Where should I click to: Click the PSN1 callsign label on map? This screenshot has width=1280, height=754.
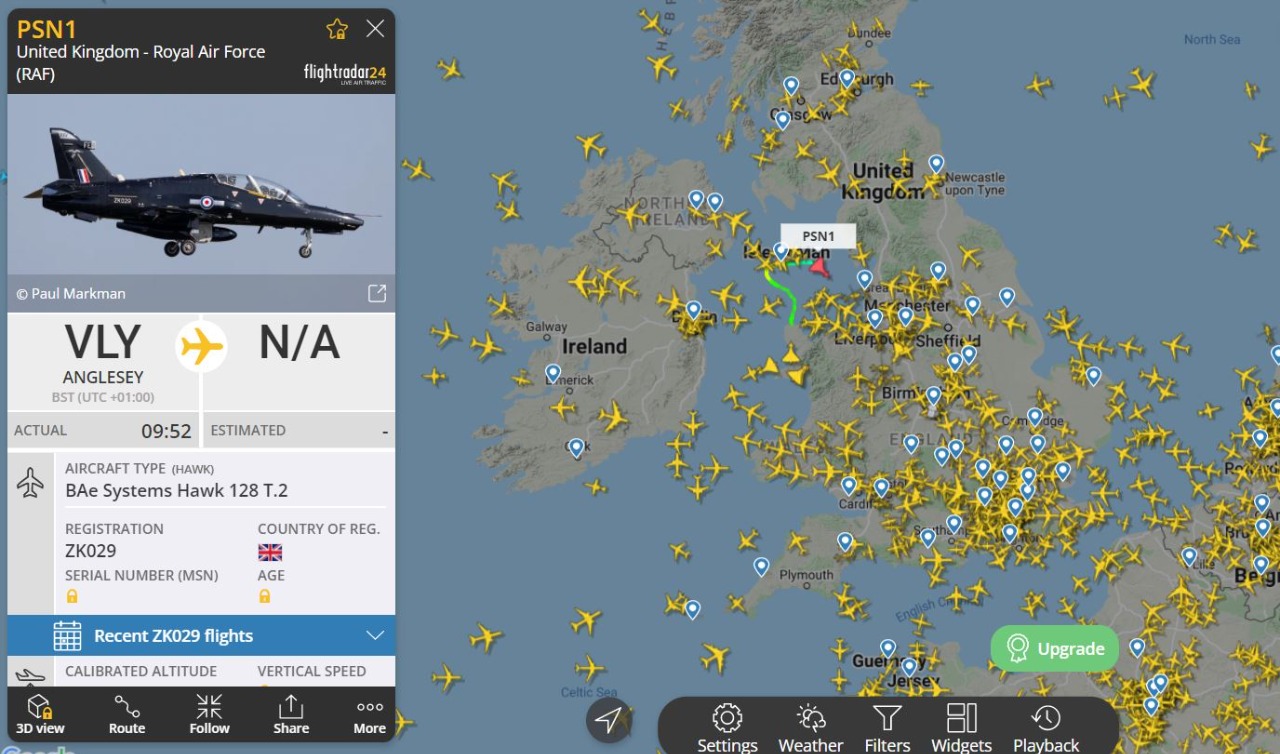point(818,236)
